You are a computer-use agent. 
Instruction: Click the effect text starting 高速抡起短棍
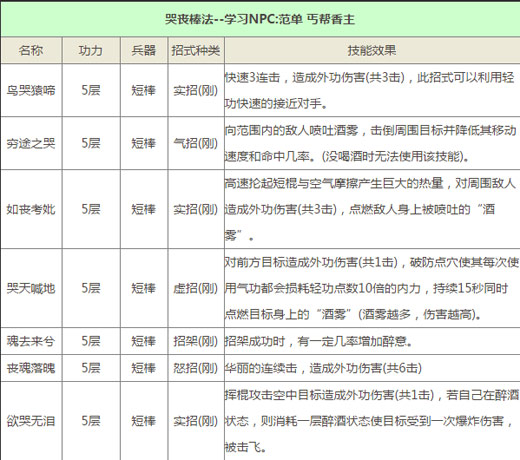(x=370, y=209)
